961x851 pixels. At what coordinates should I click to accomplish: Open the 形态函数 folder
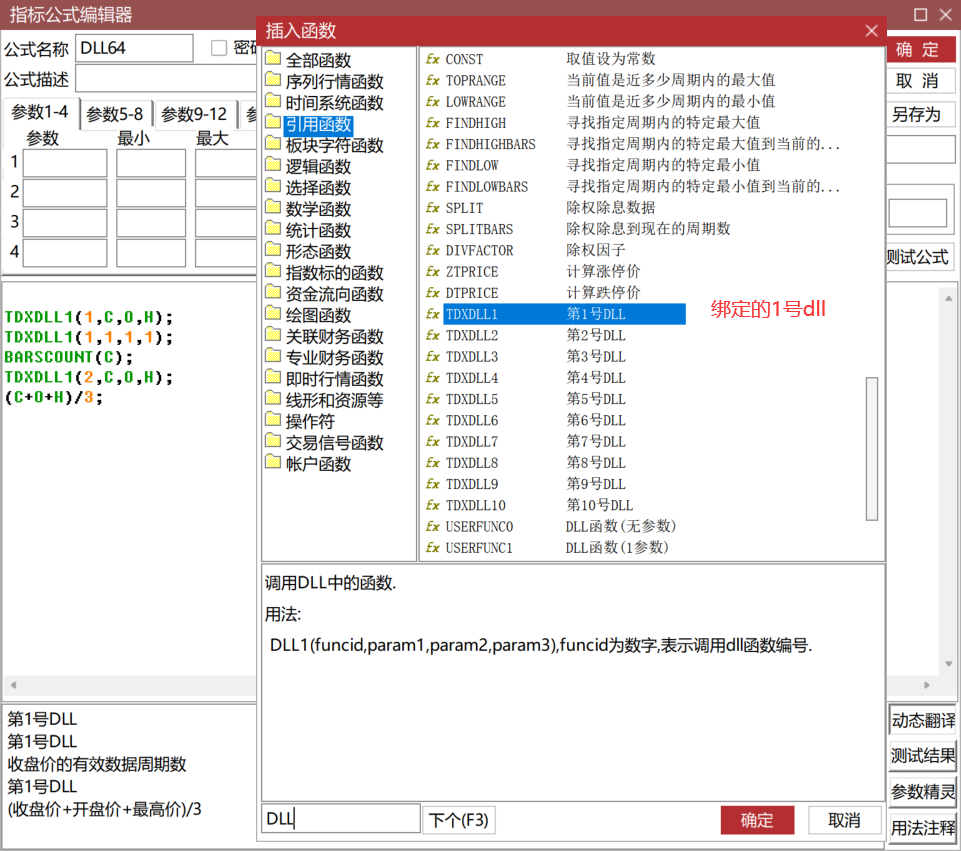tap(309, 251)
